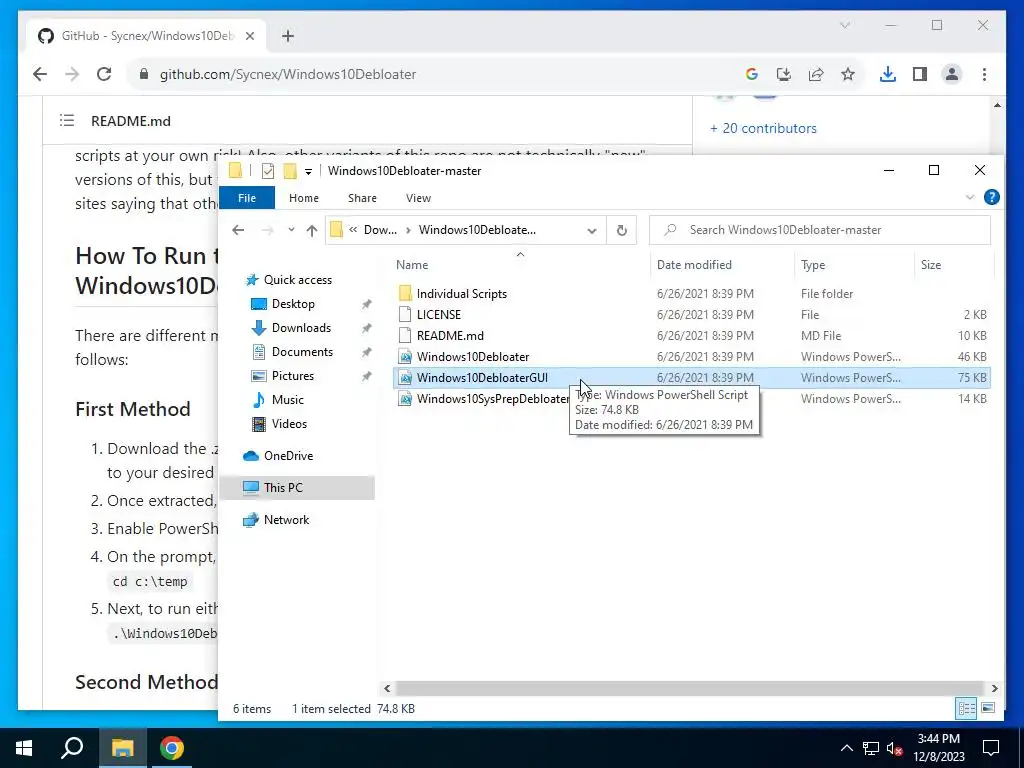This screenshot has width=1024, height=768.
Task: Click the Chrome address bar URL
Action: coord(287,74)
